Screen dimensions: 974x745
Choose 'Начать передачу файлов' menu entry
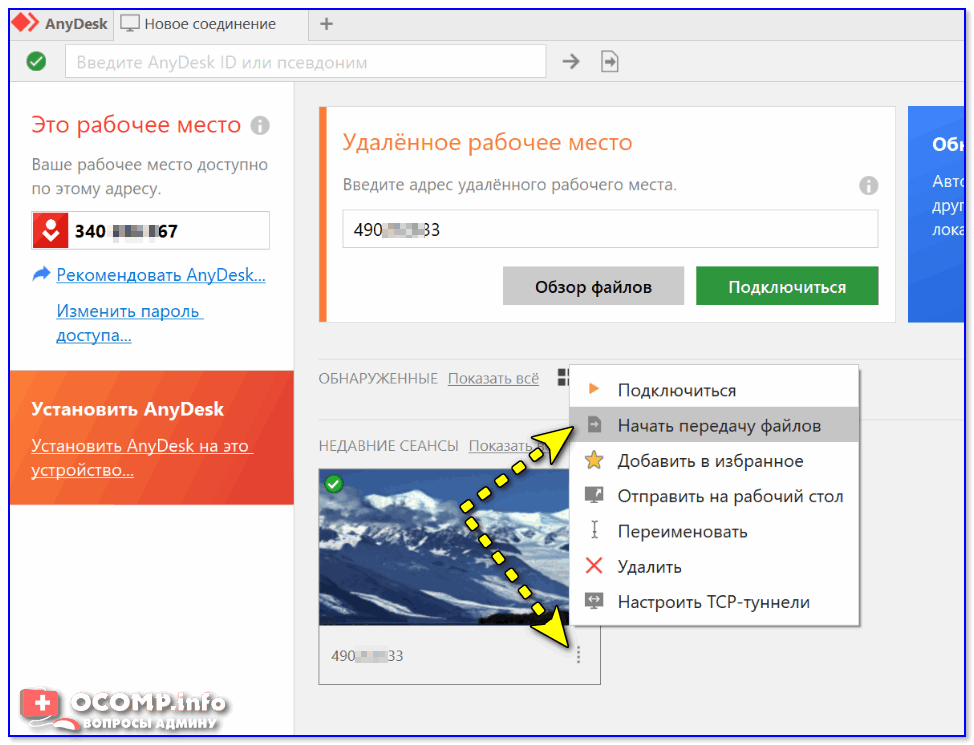click(718, 425)
